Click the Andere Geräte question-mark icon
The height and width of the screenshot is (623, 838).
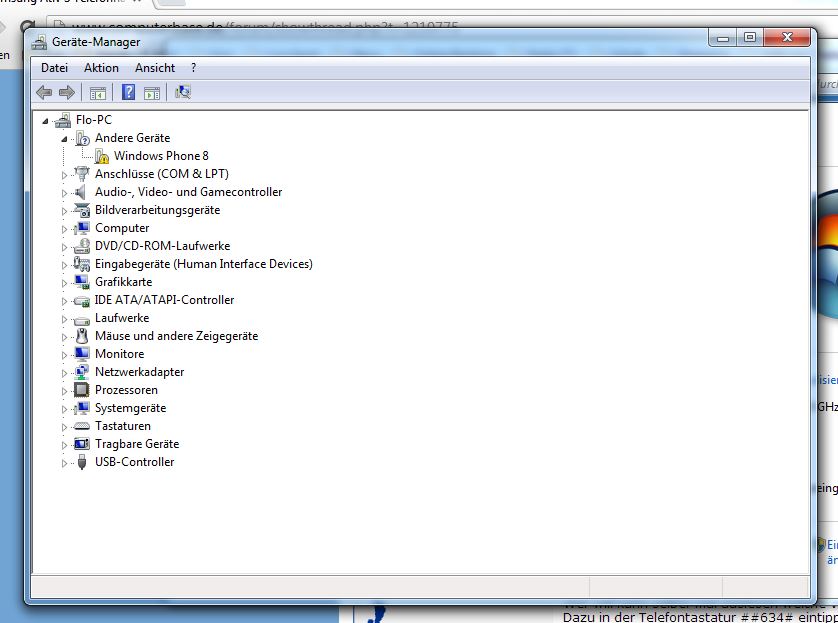82,138
